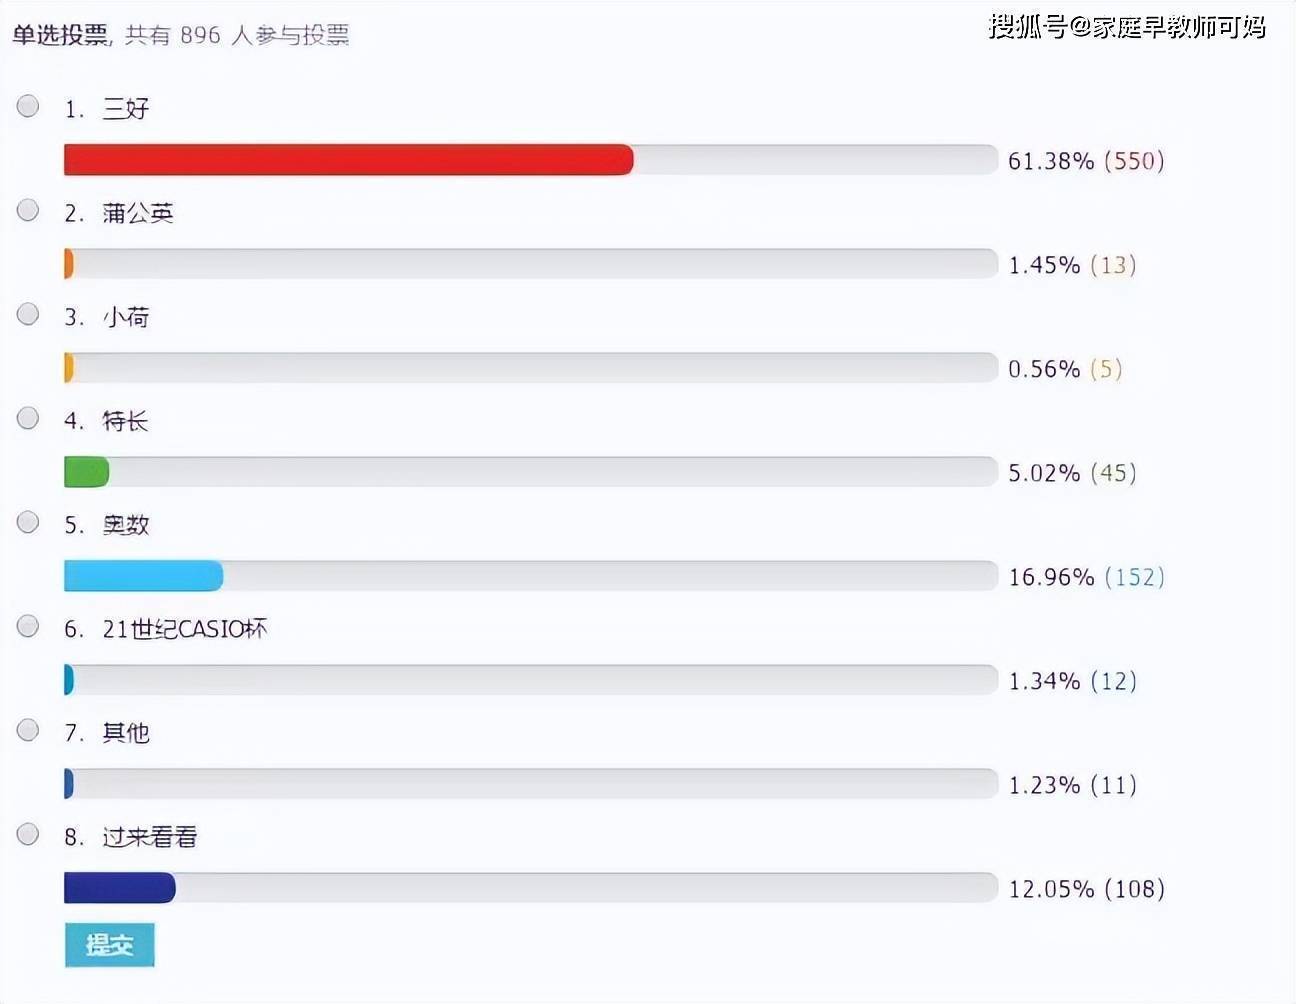The image size is (1296, 1004).
Task: Select the 奥数 radio button
Action: coord(28,522)
